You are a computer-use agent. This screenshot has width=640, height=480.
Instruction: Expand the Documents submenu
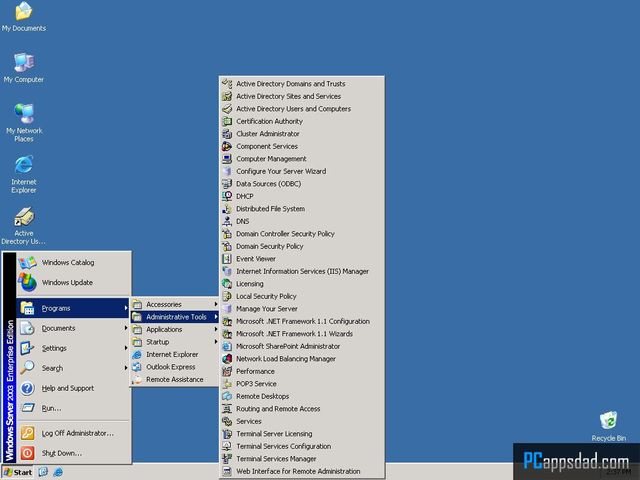73,328
